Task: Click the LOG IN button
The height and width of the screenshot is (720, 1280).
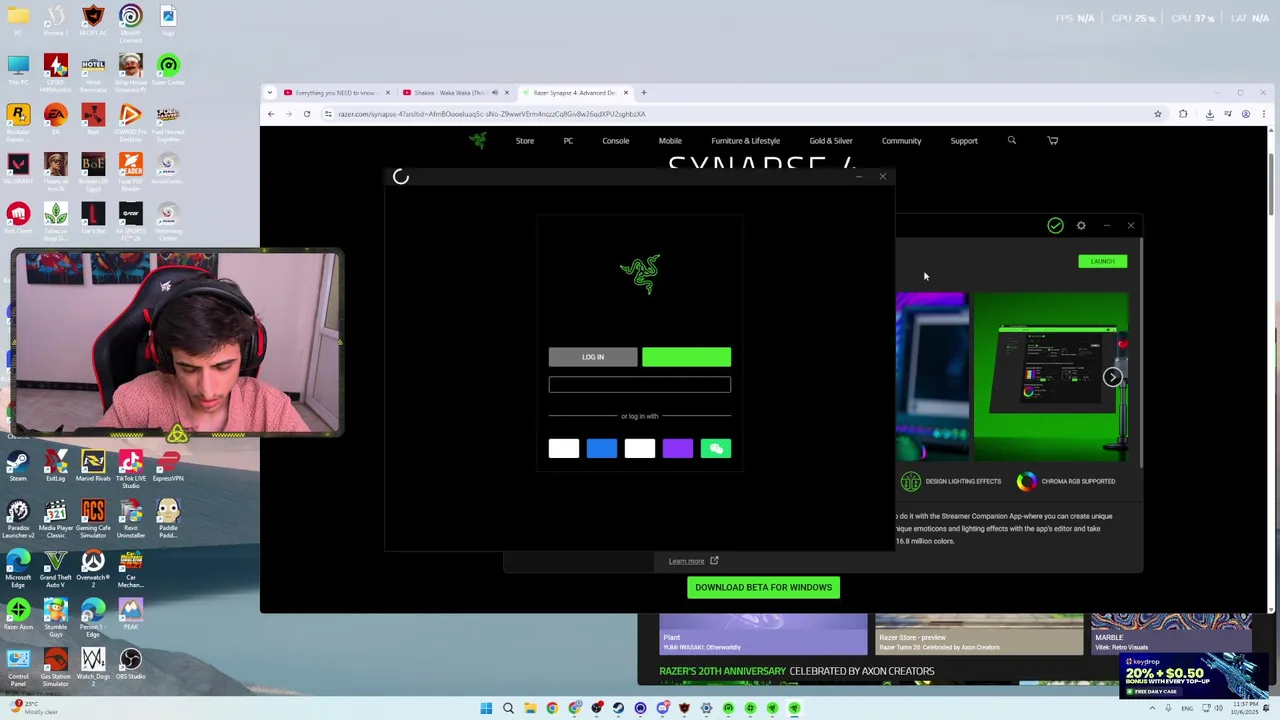Action: (x=593, y=357)
